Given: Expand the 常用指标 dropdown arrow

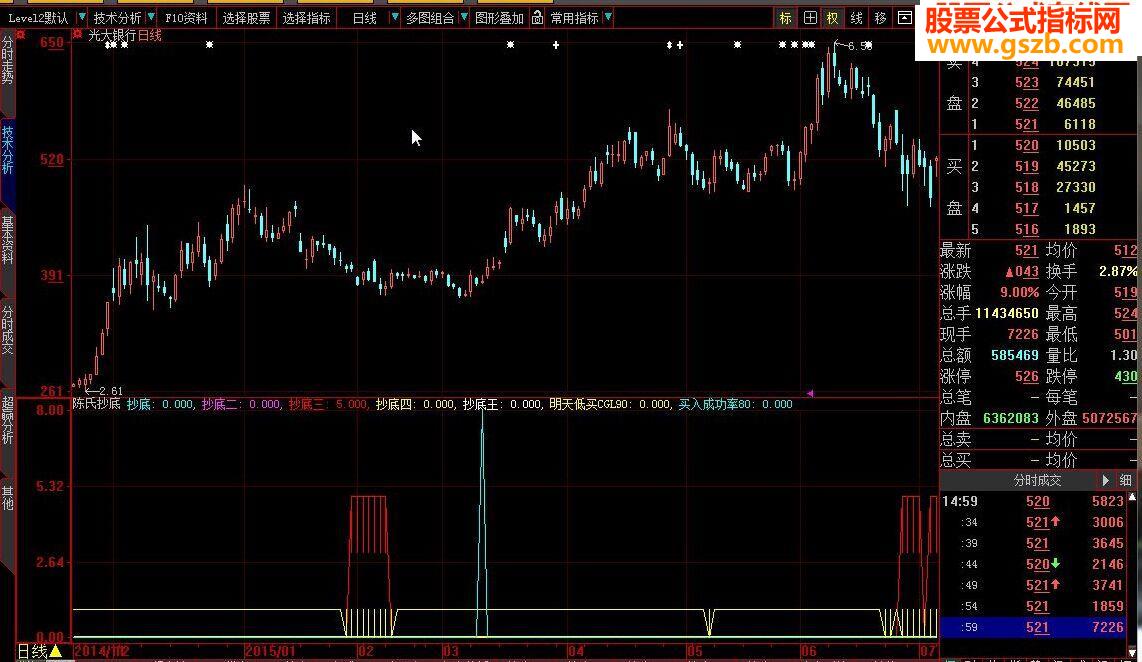Looking at the screenshot, I should click(x=607, y=17).
